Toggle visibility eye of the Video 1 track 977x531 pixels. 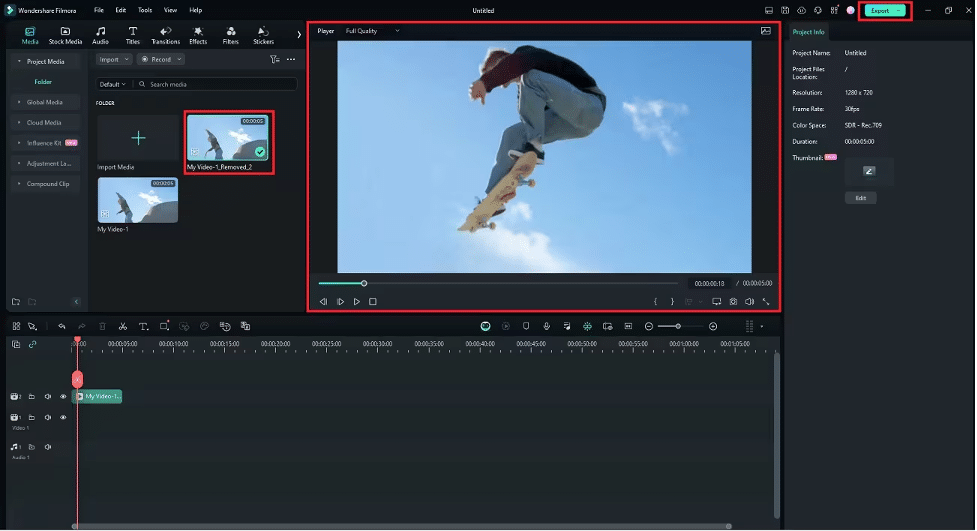coord(63,418)
